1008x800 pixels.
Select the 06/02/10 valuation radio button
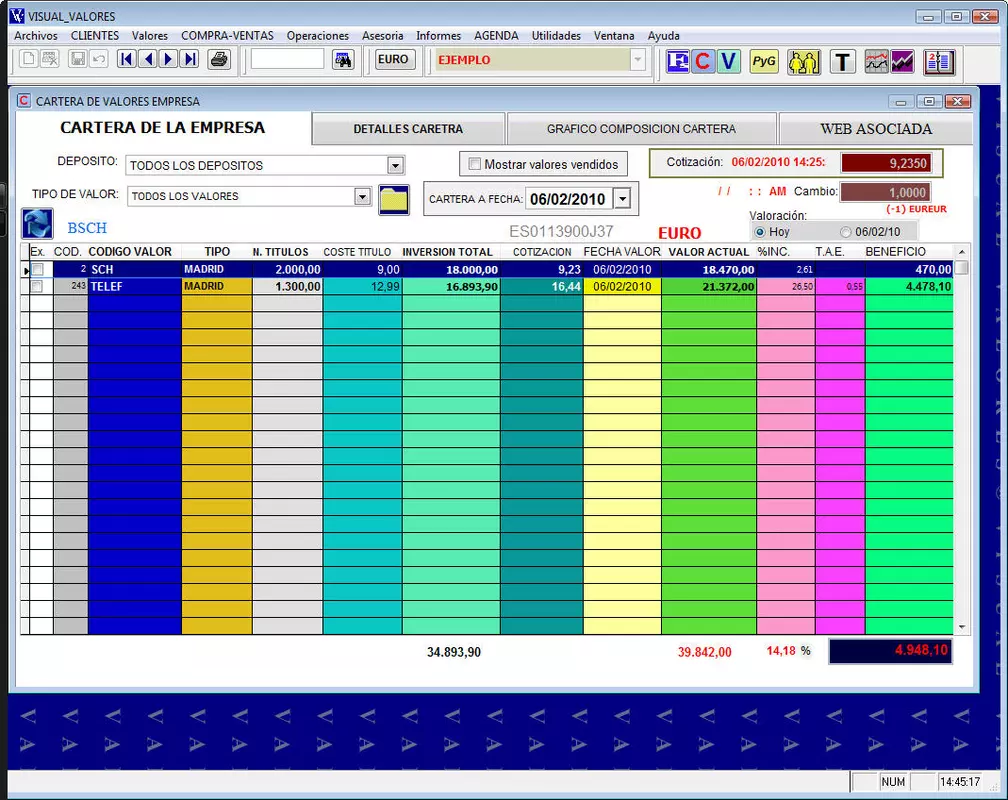point(845,232)
